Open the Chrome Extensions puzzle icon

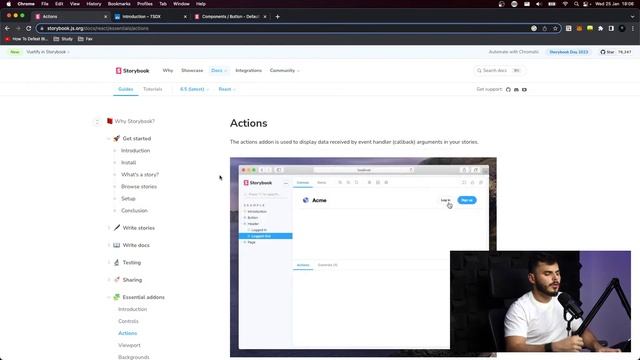[x=600, y=28]
